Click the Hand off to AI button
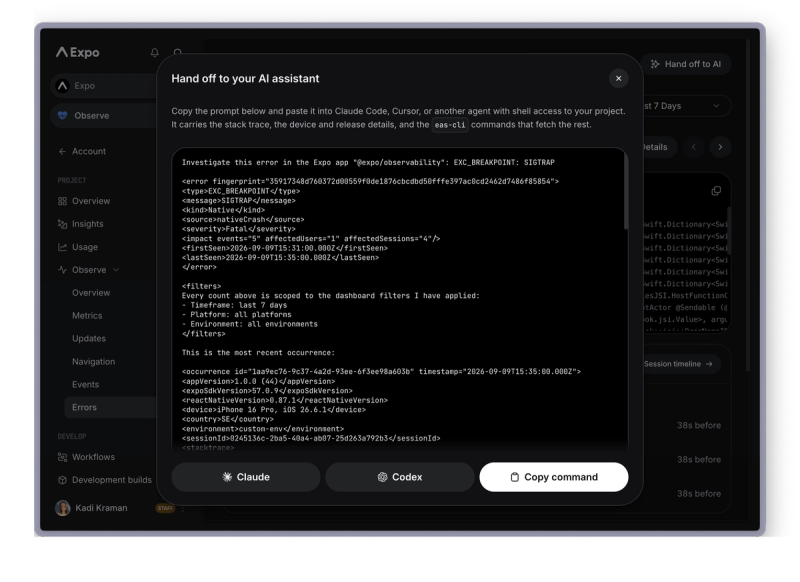The image size is (800, 582). point(686,64)
